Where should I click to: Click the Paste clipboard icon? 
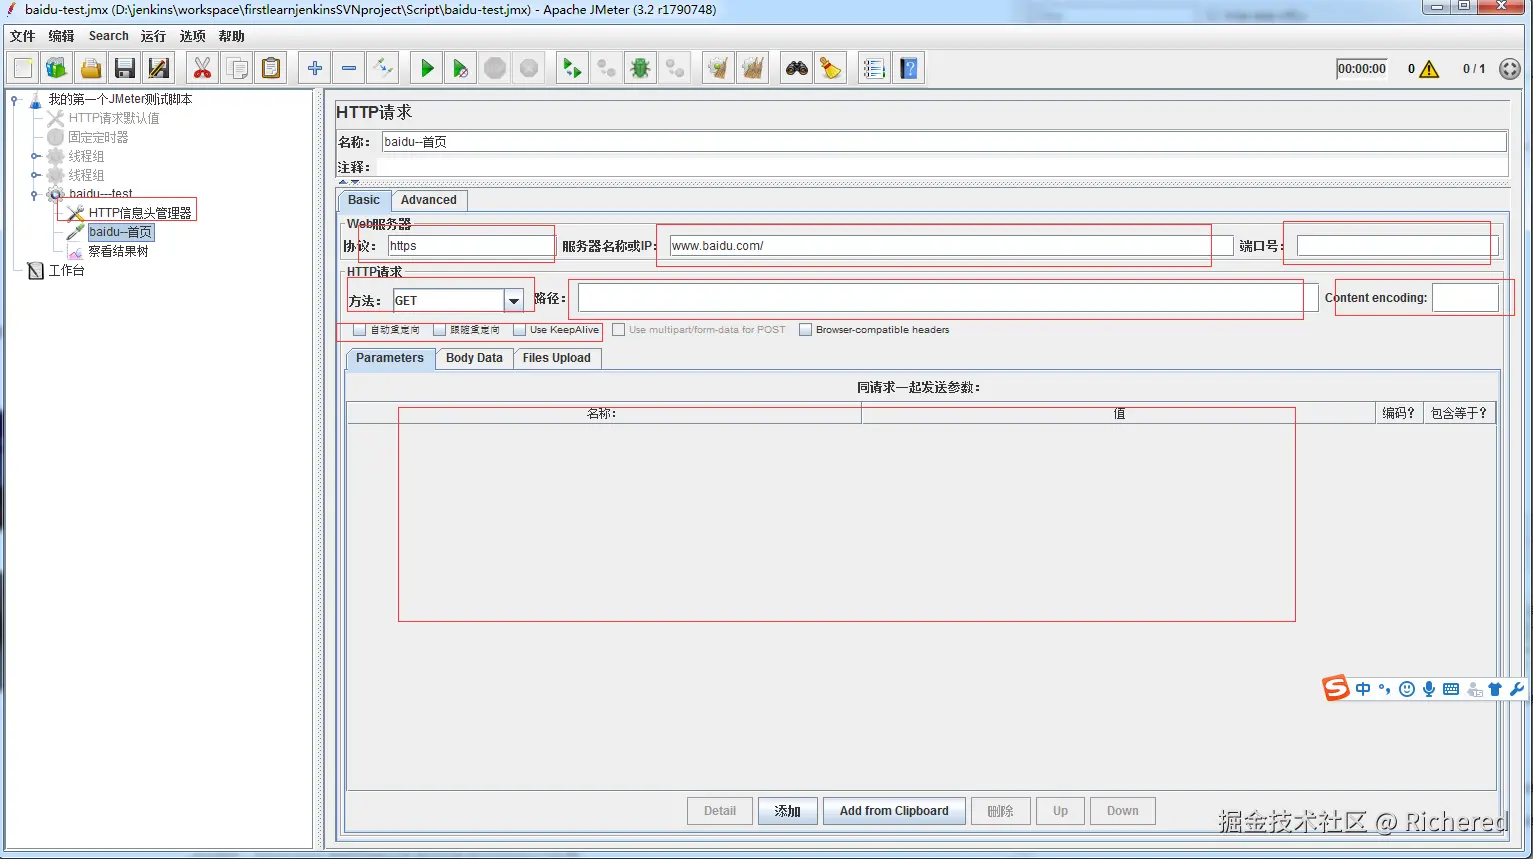(271, 68)
